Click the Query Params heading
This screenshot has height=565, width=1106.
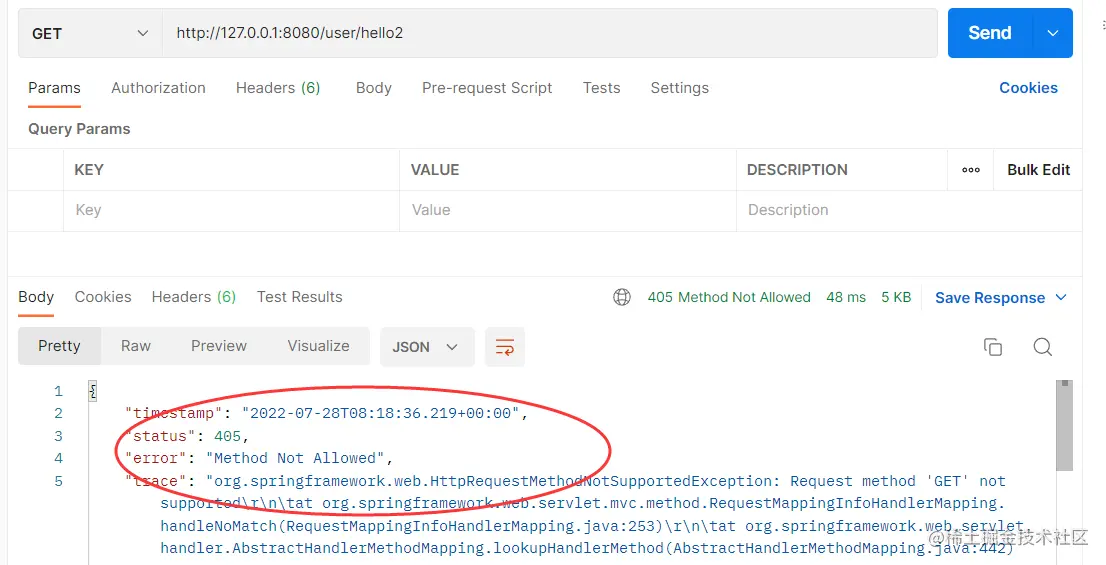point(79,129)
